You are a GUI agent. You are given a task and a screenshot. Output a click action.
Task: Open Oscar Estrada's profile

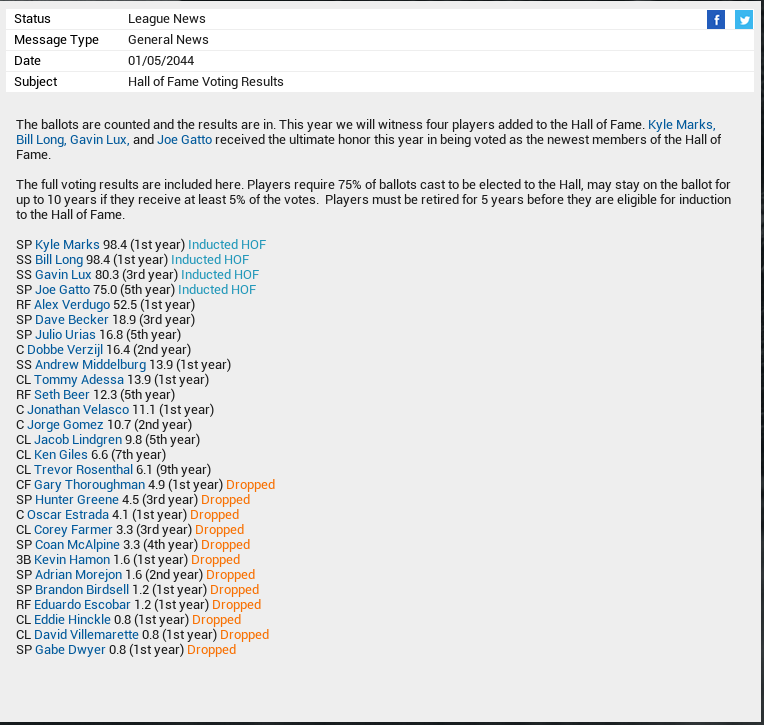pos(67,515)
